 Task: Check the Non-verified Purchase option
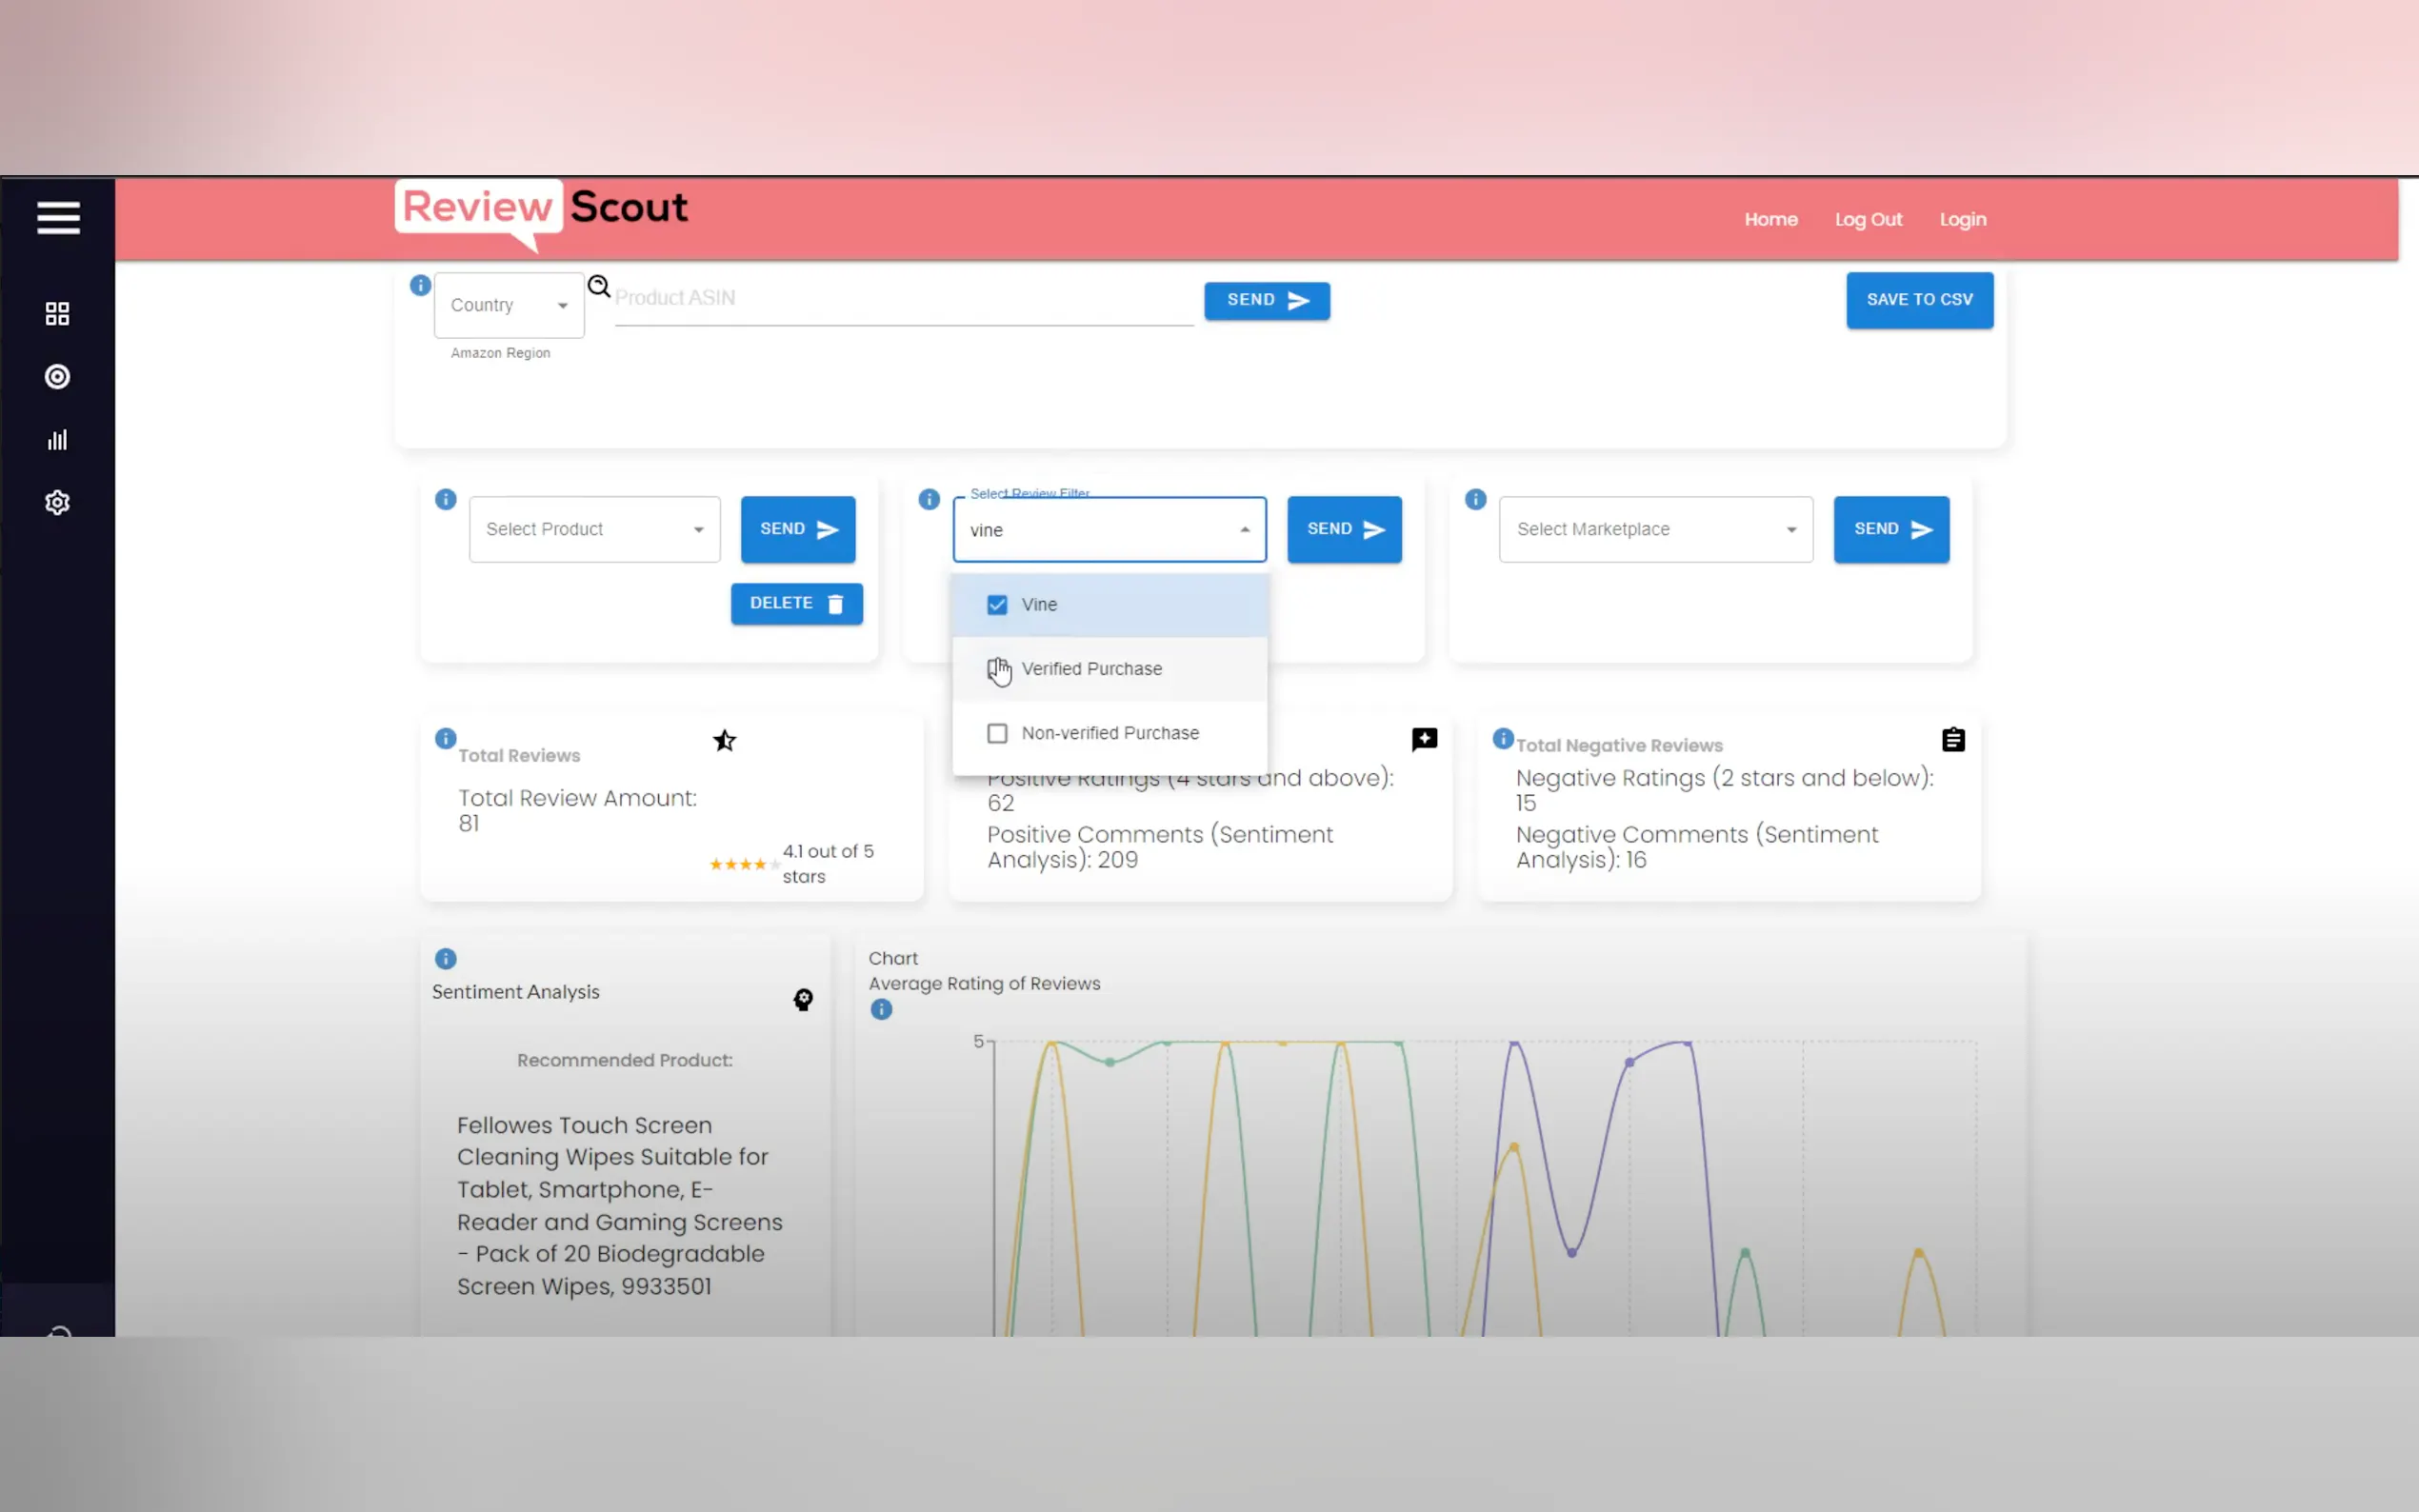click(997, 733)
